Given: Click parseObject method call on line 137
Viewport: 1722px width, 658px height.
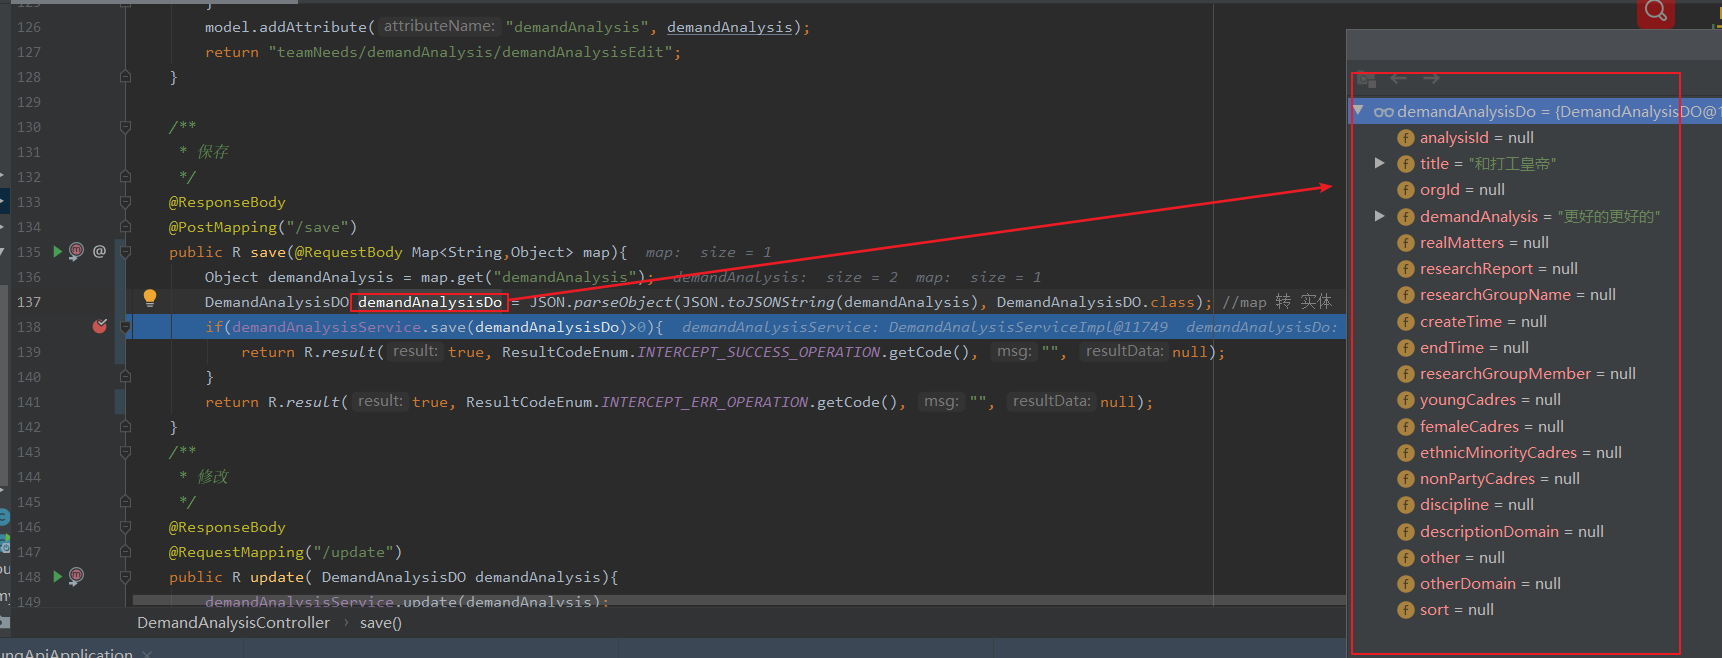Looking at the screenshot, I should coord(623,302).
